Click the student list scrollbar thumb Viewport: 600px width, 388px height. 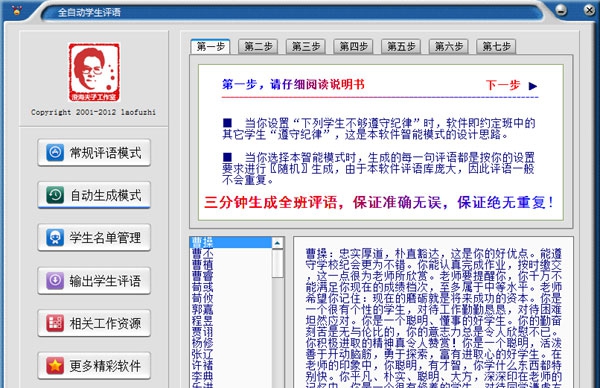point(277,263)
